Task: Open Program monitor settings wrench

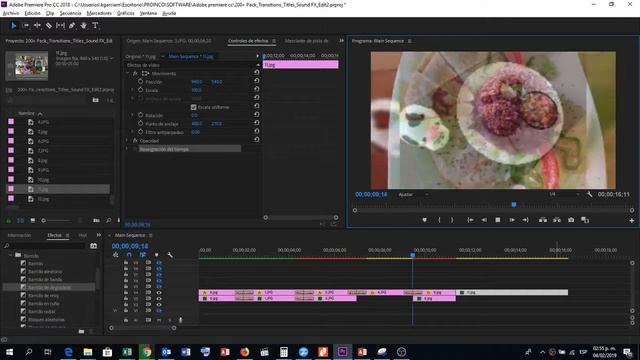Action: point(589,194)
